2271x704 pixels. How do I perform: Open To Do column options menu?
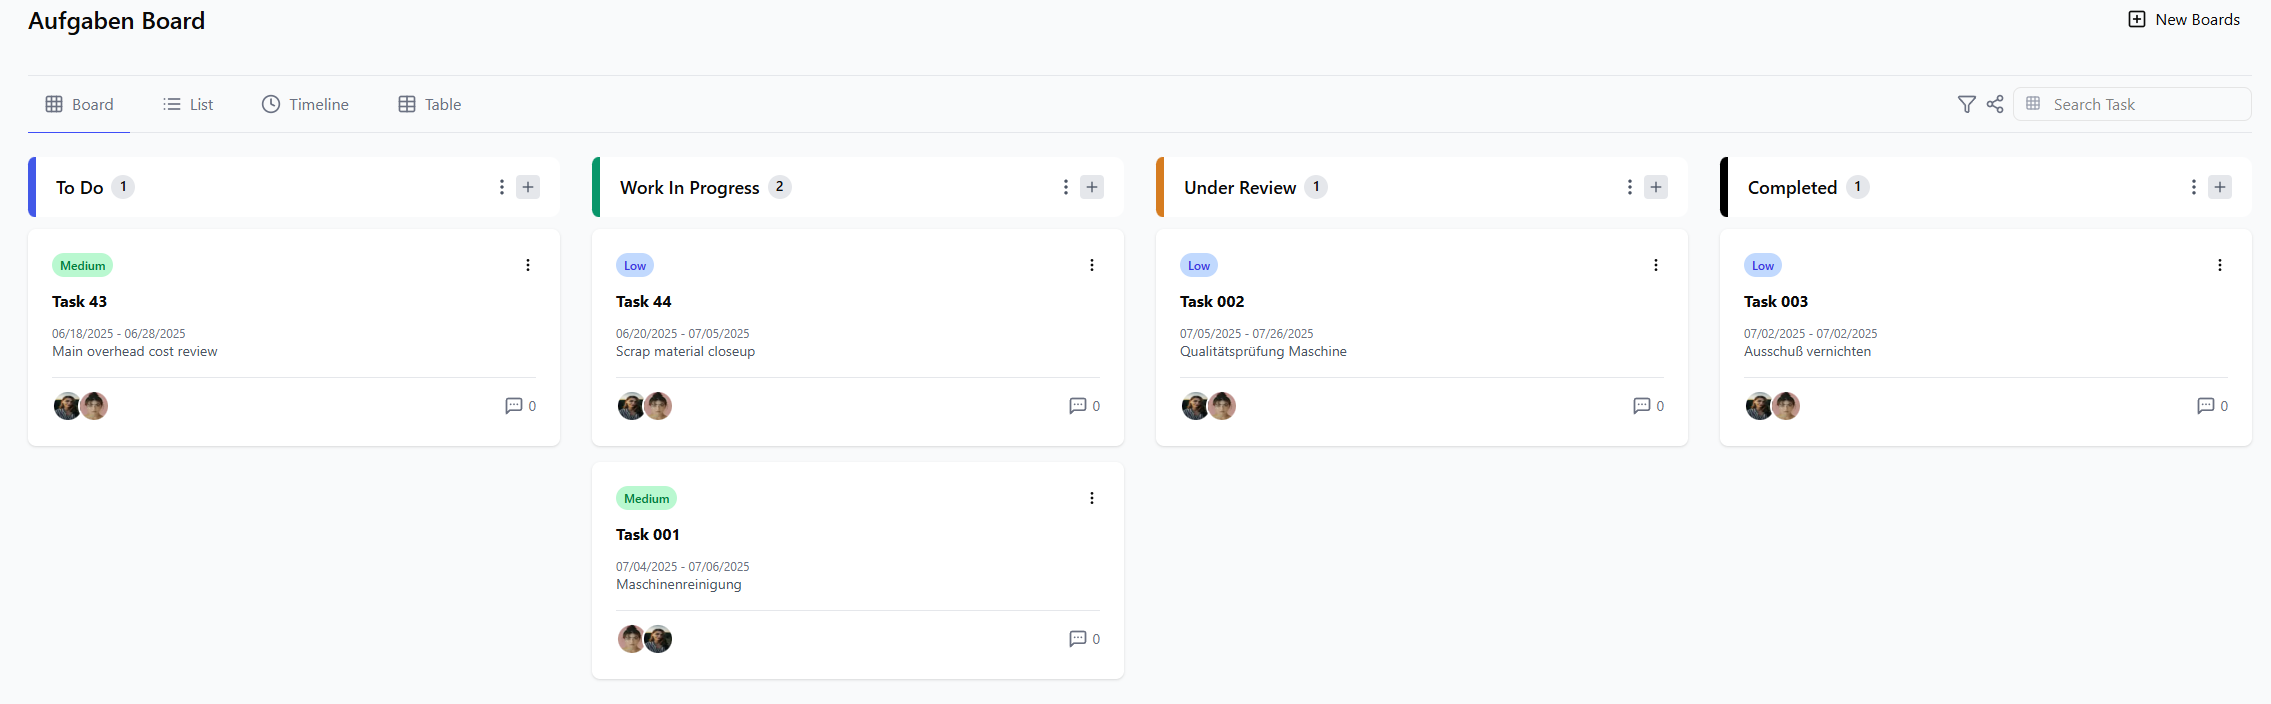pos(502,187)
